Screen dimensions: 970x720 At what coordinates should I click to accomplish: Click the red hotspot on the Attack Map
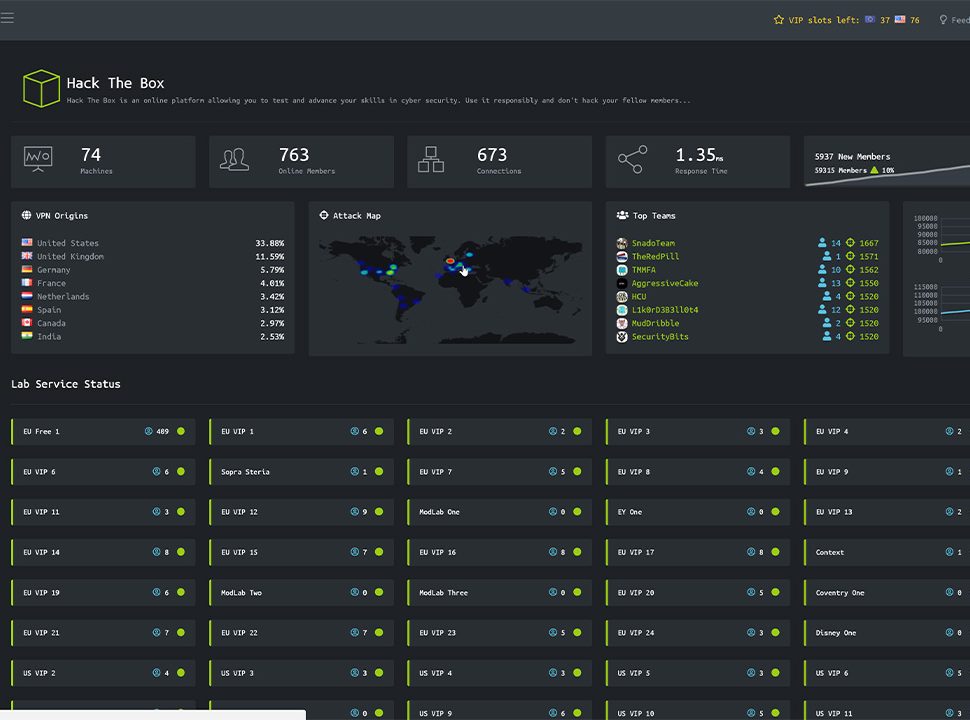[x=450, y=261]
